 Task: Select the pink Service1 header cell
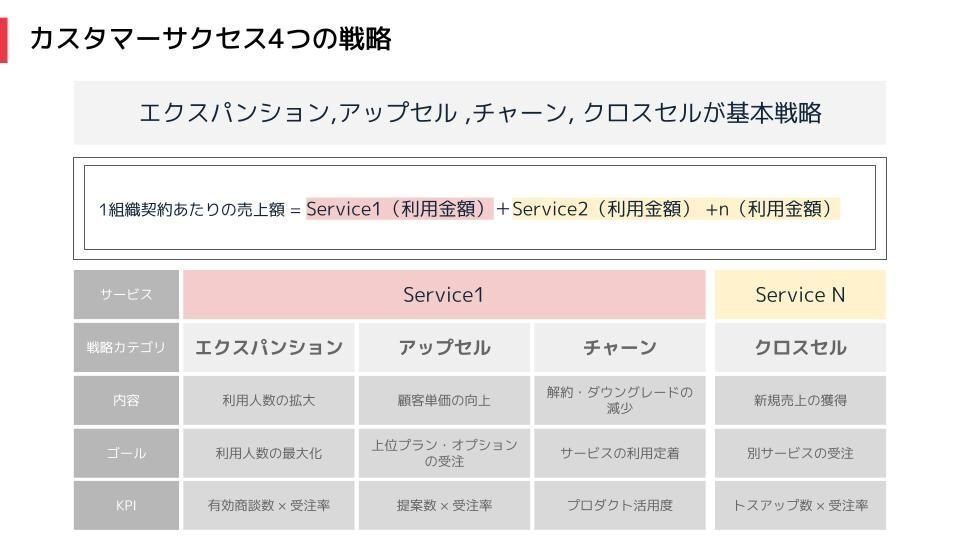click(x=444, y=294)
